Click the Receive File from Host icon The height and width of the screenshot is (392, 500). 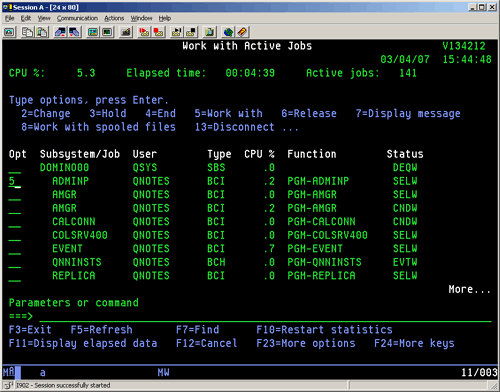[75, 32]
